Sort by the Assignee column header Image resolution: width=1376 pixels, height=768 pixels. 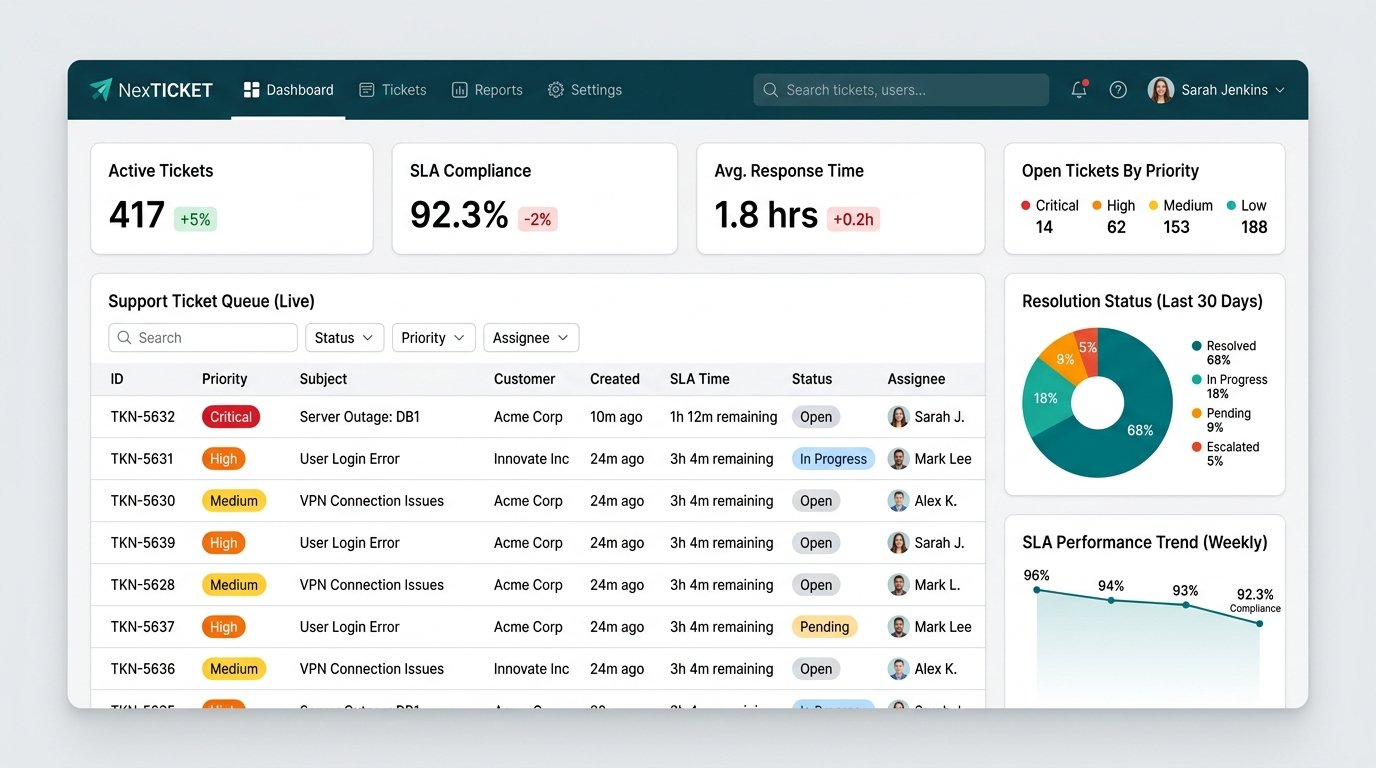[916, 379]
